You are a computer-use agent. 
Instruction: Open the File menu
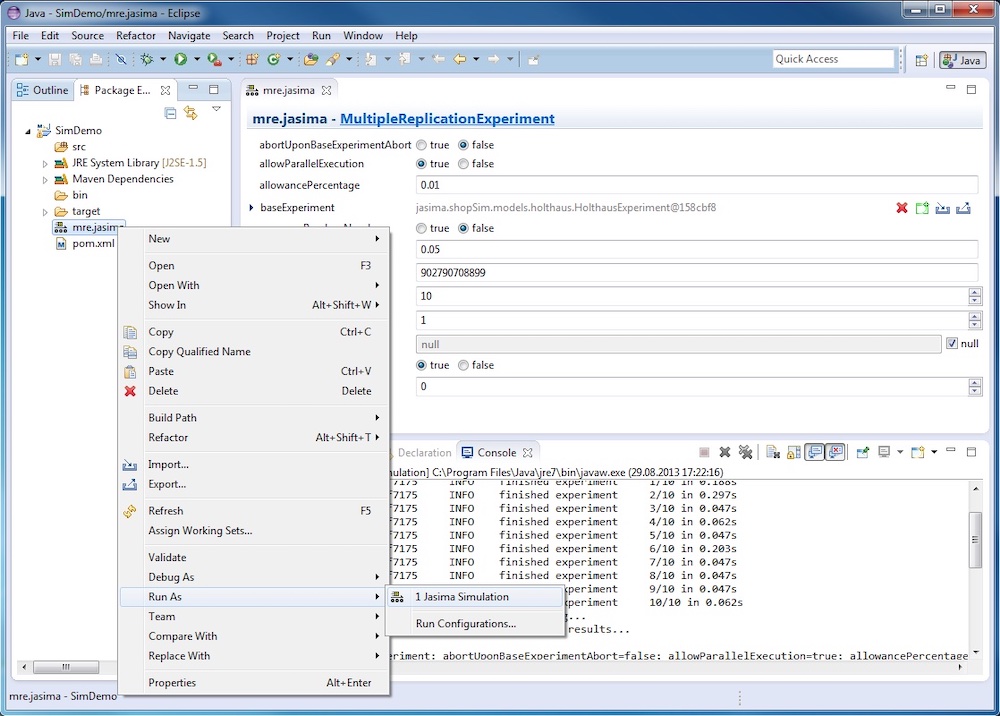point(20,36)
